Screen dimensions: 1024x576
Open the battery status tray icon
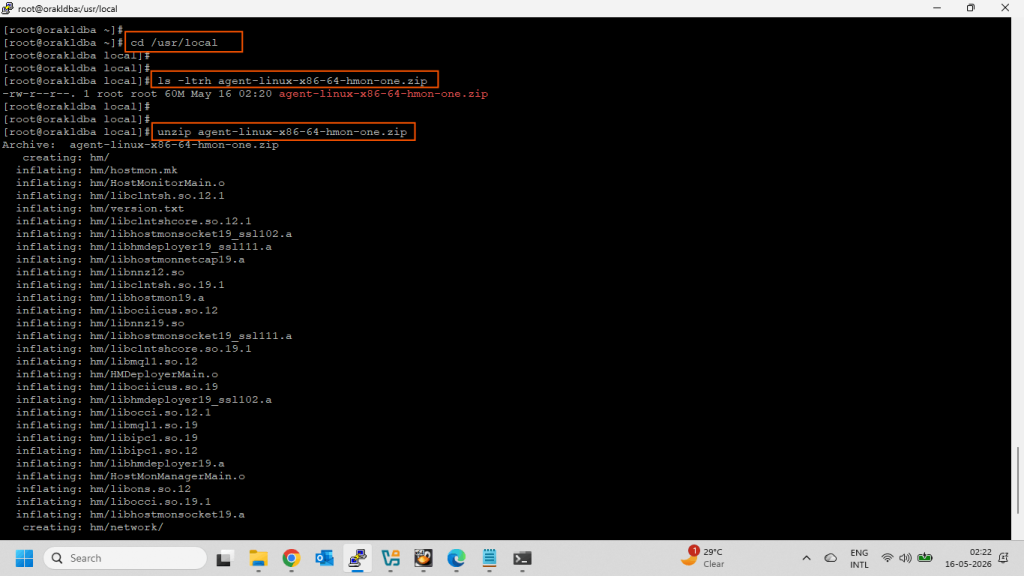tap(925, 558)
